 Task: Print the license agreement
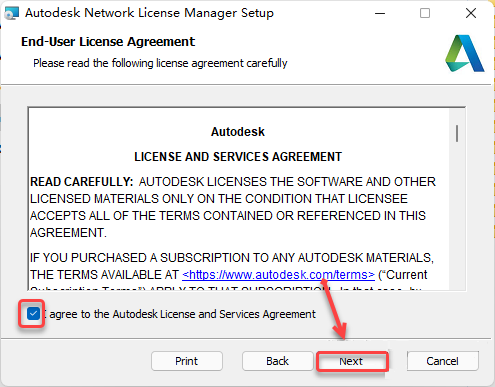pos(187,361)
